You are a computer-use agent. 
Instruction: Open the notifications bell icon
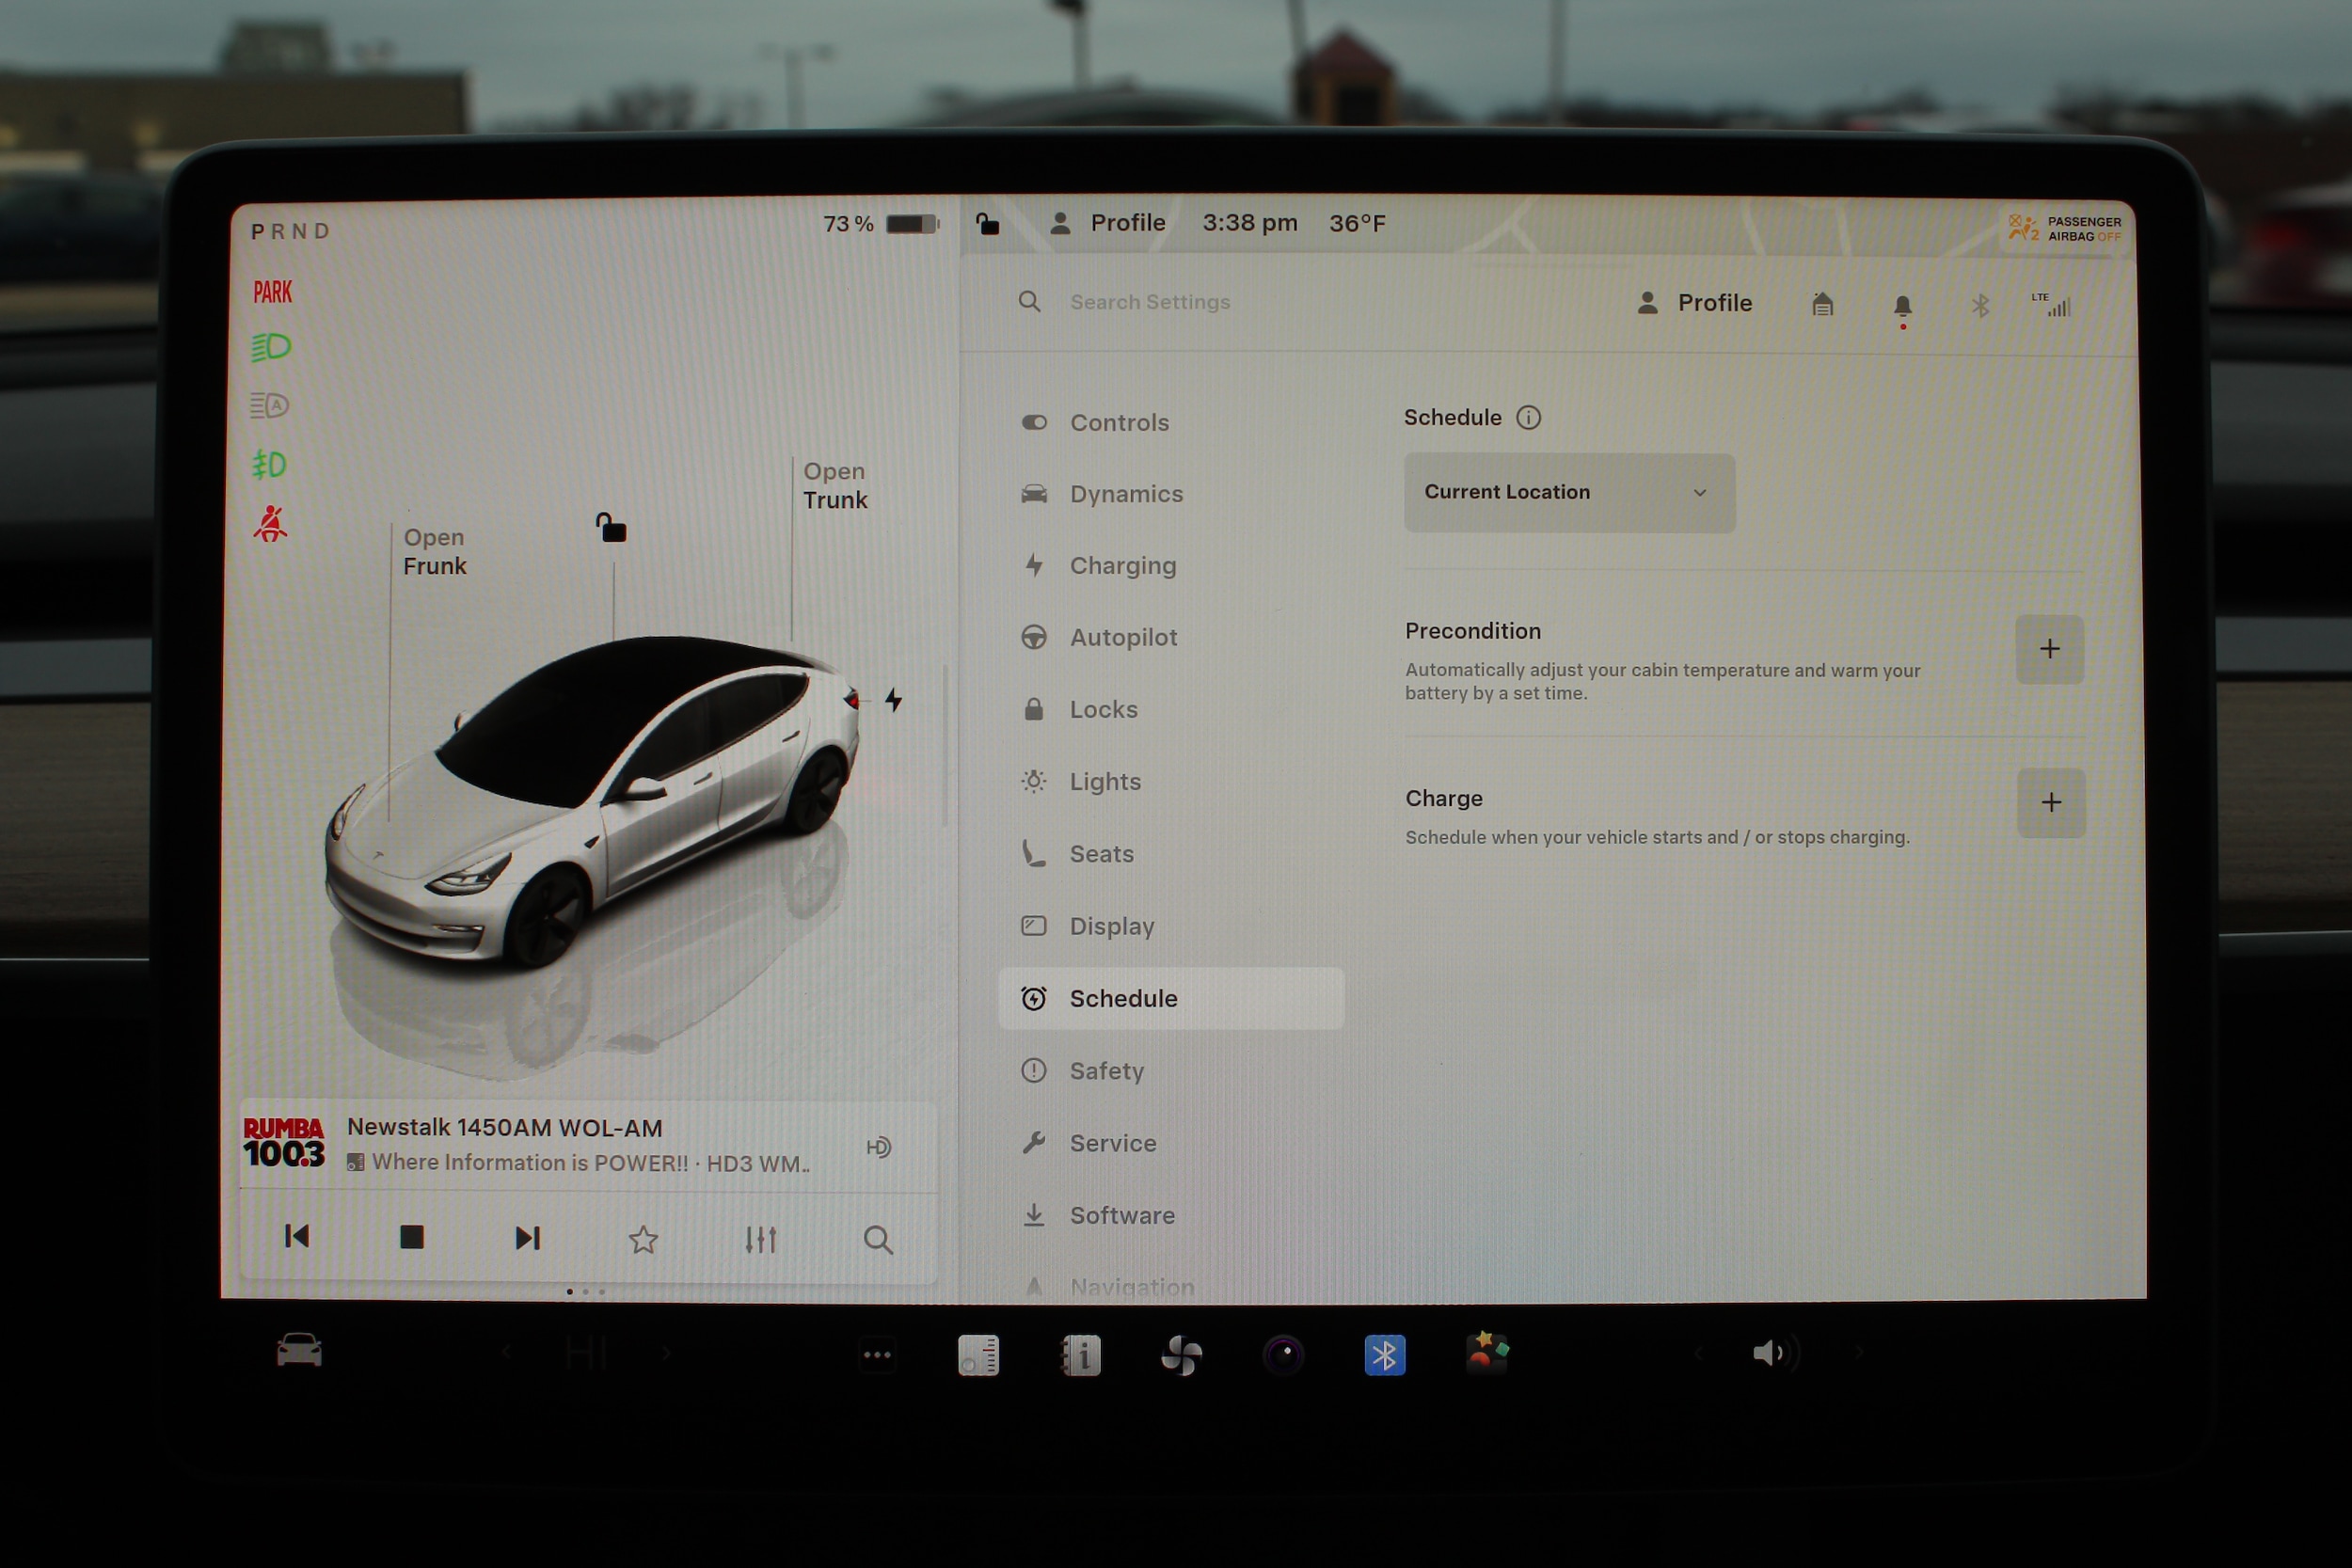click(x=1902, y=306)
